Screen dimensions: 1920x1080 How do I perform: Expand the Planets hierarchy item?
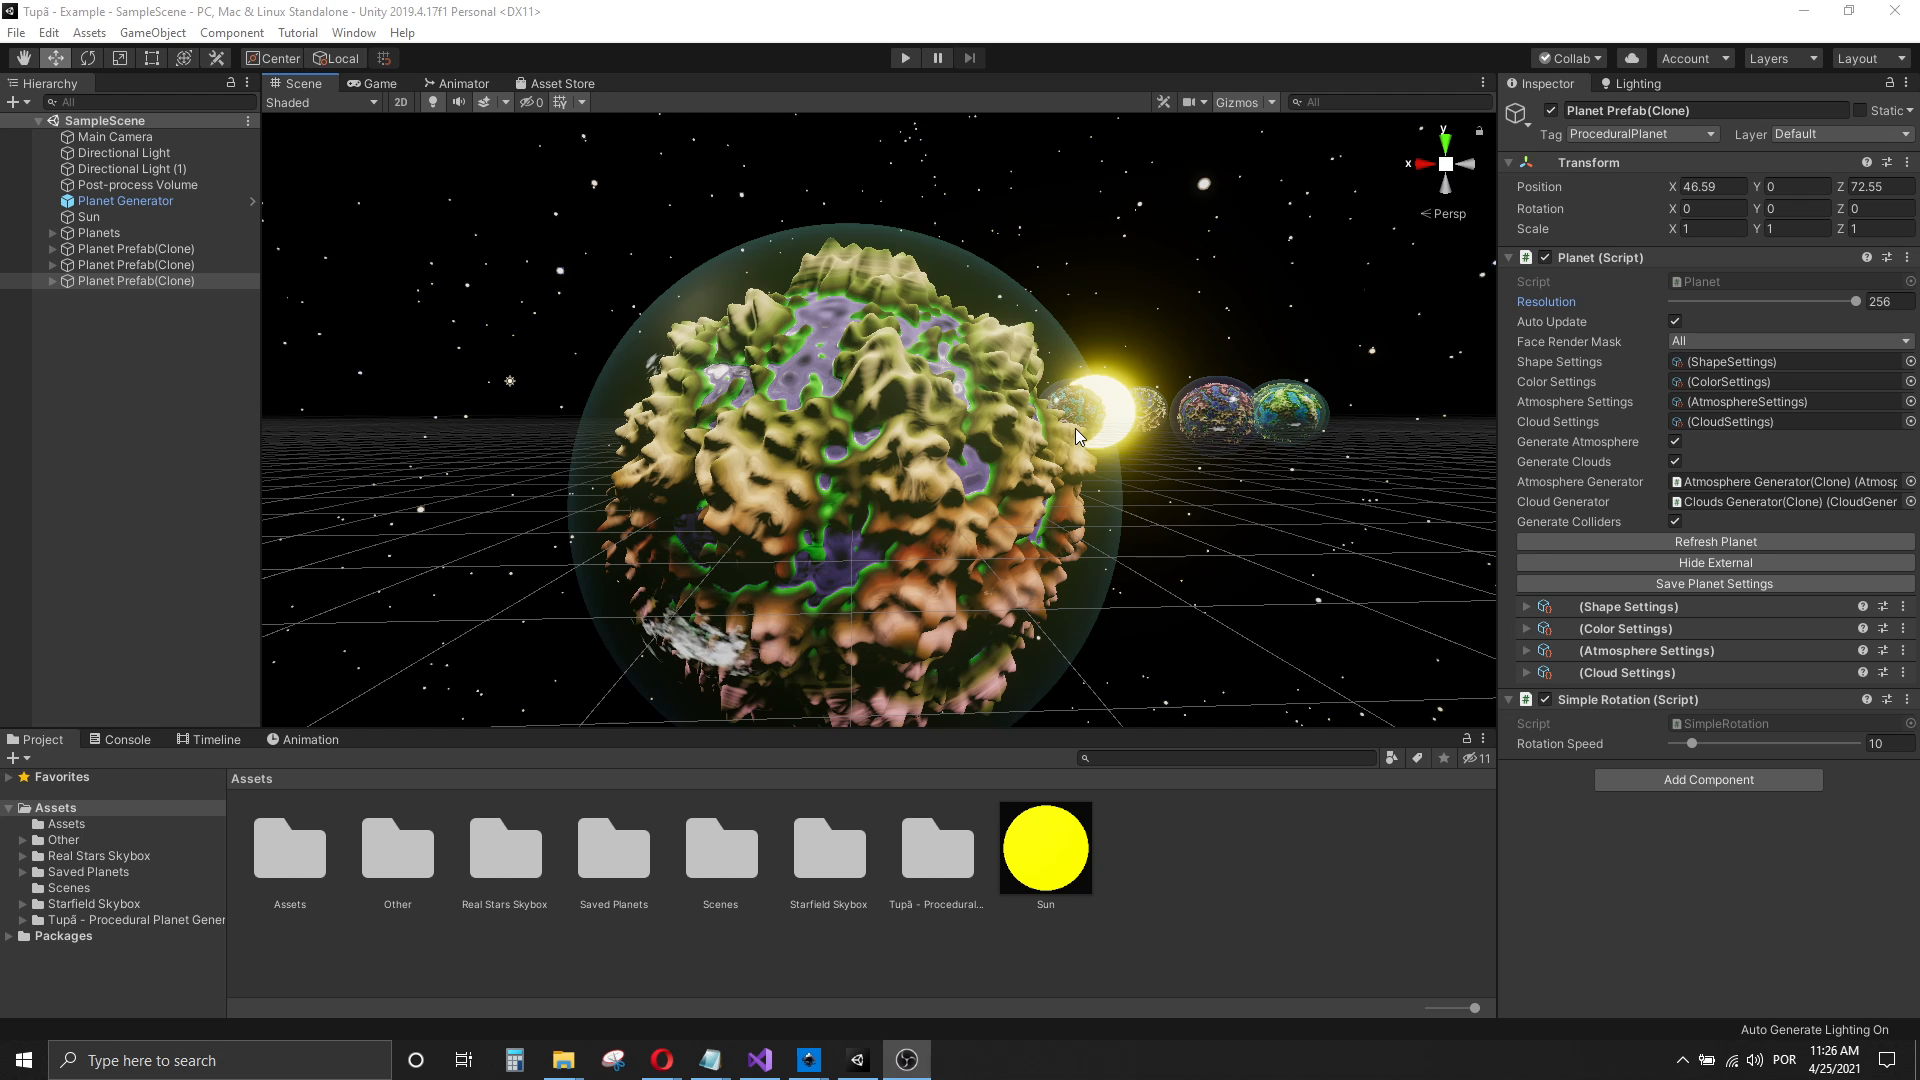point(53,233)
